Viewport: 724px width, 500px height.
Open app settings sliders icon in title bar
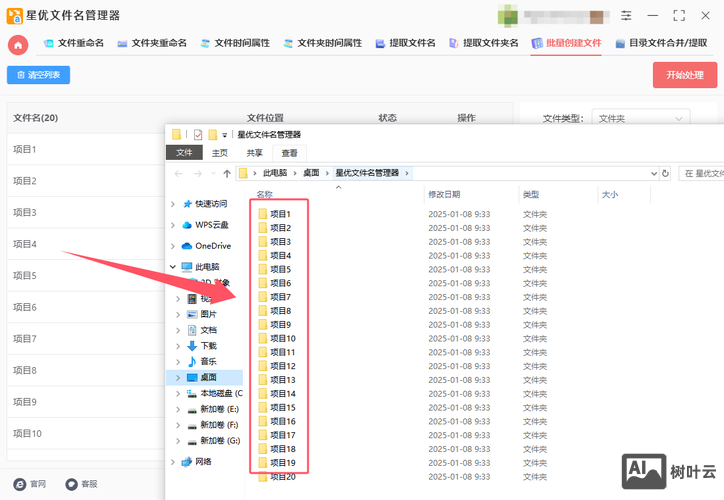tap(626, 16)
